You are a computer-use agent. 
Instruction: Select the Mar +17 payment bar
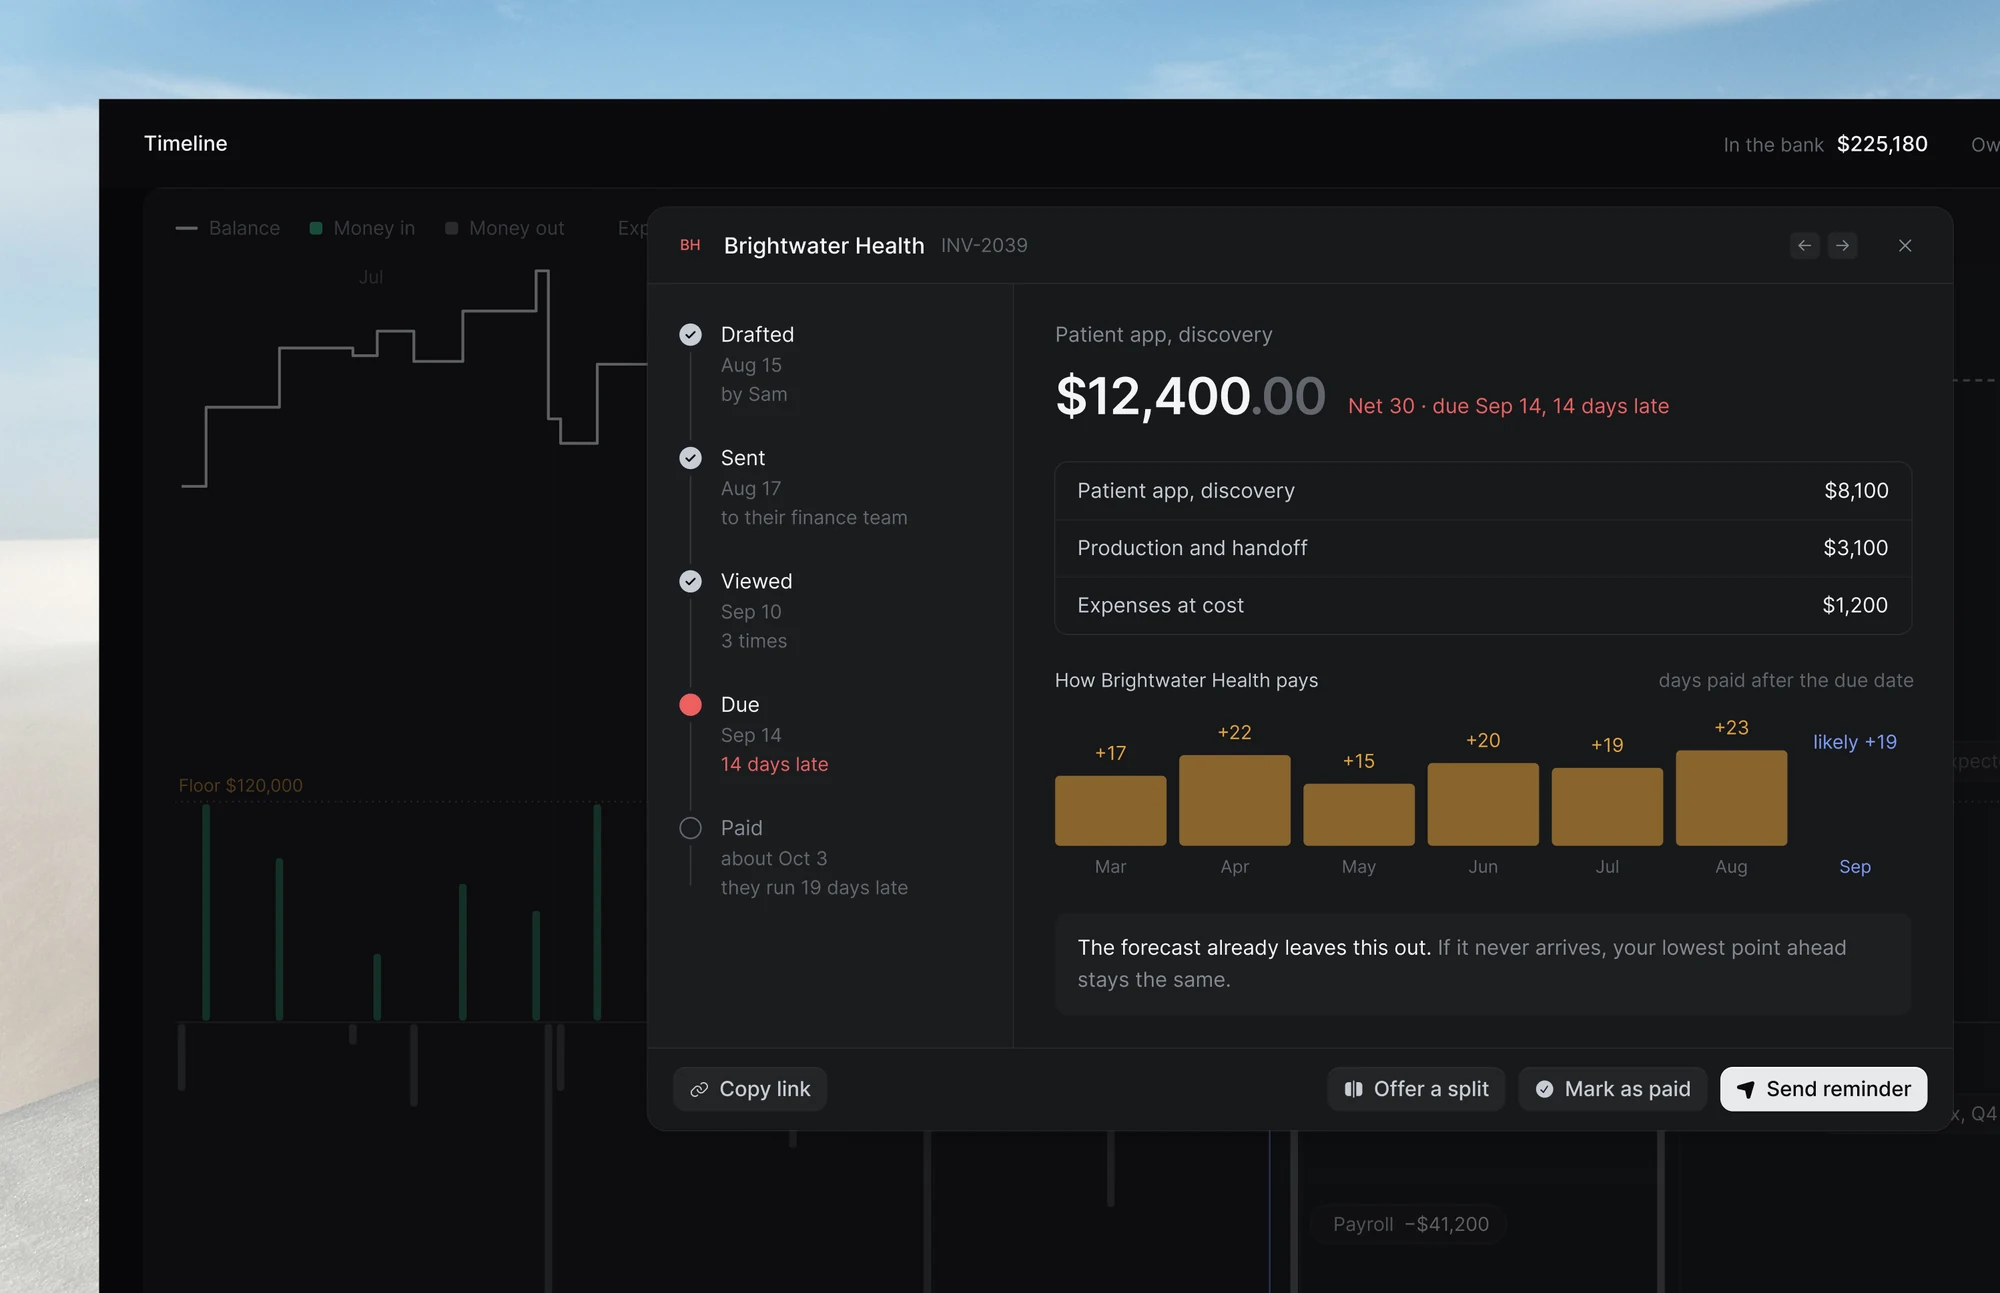tap(1110, 810)
